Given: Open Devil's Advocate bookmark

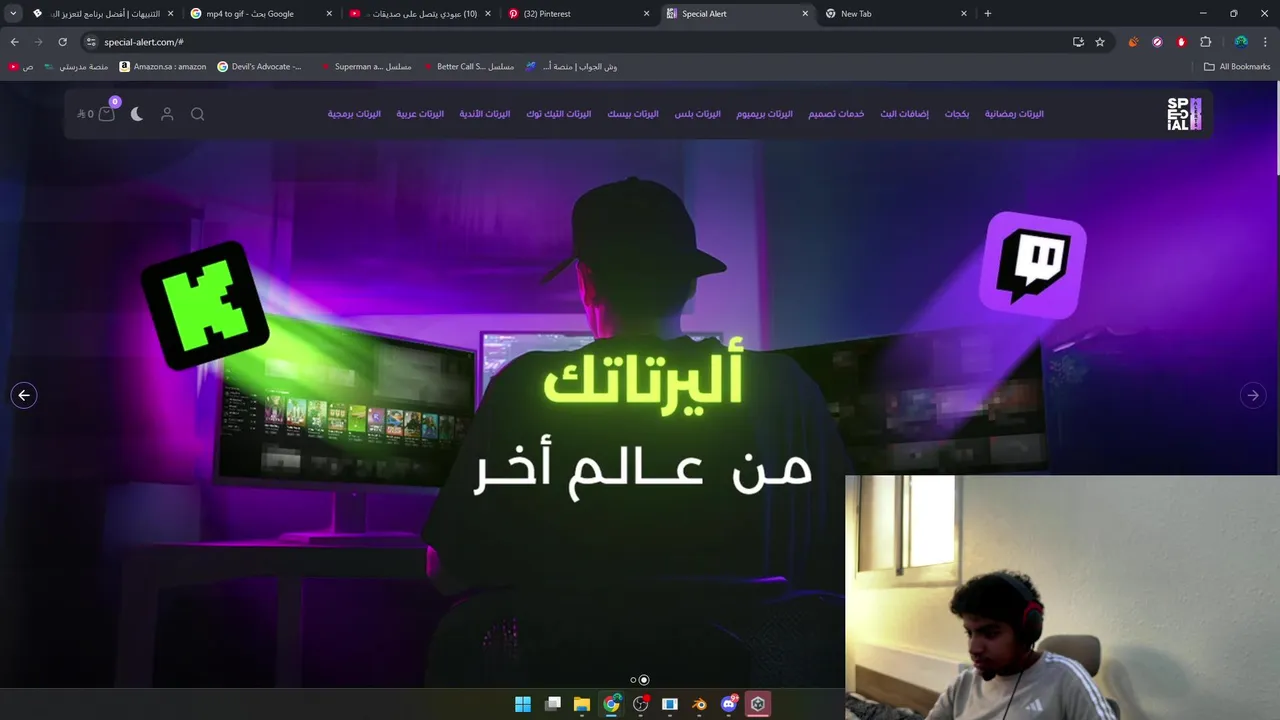Looking at the screenshot, I should [x=259, y=67].
